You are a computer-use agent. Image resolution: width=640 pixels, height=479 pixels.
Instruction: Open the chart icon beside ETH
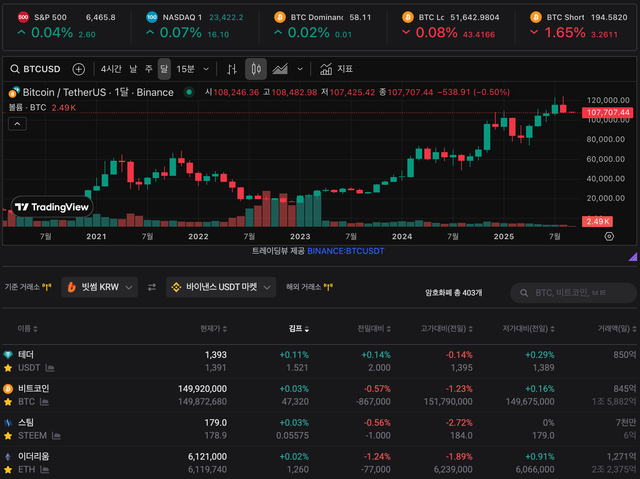click(44, 470)
